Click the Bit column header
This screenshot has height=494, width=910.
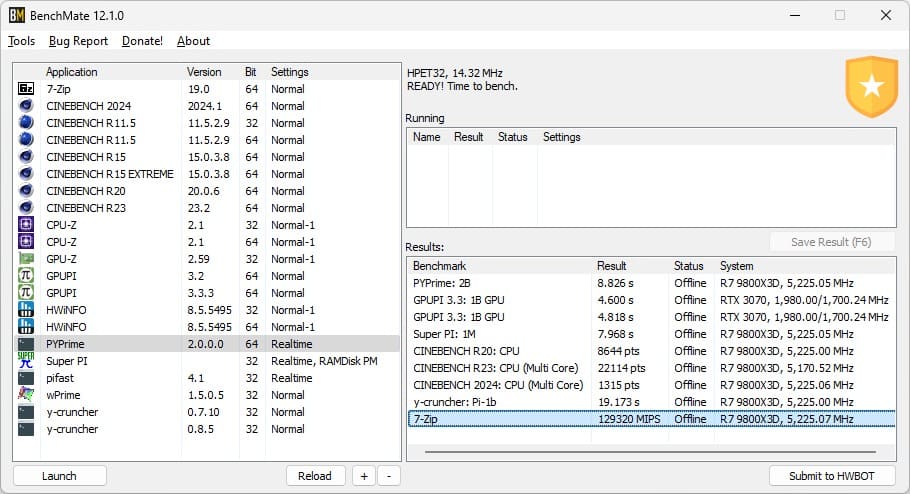[x=252, y=72]
